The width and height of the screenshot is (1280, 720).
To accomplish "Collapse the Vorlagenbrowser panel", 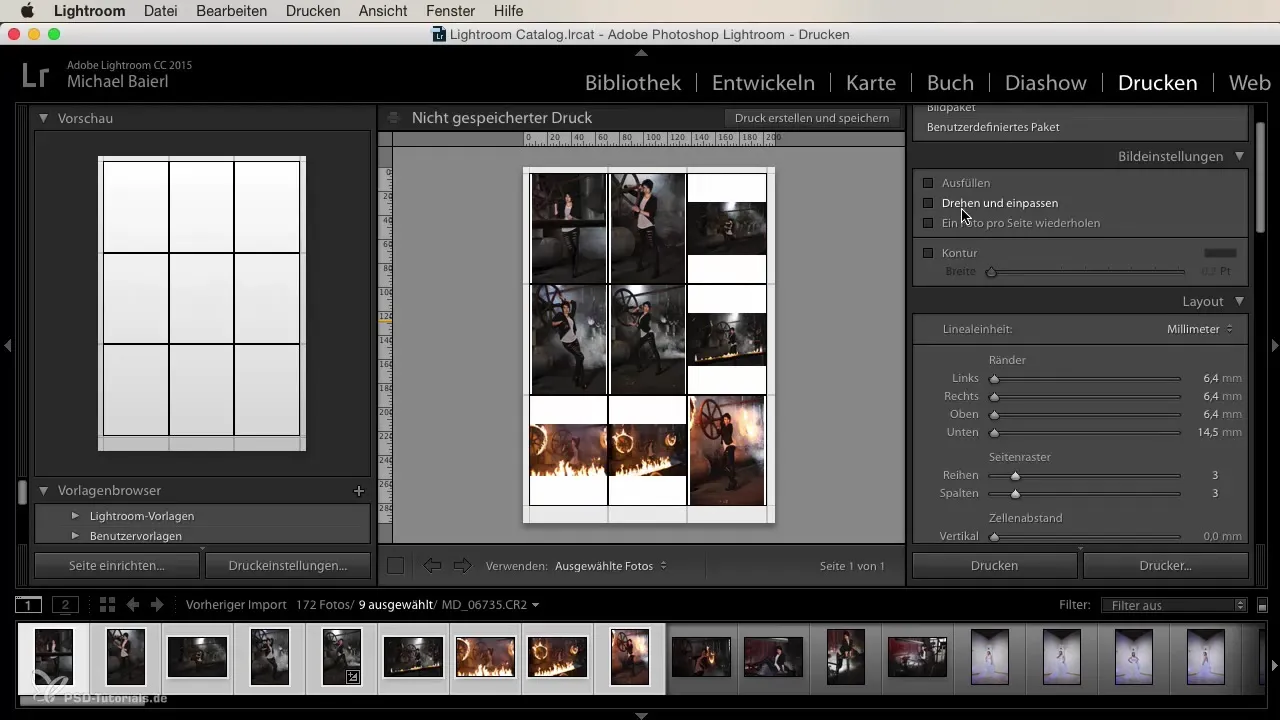I will [x=44, y=491].
